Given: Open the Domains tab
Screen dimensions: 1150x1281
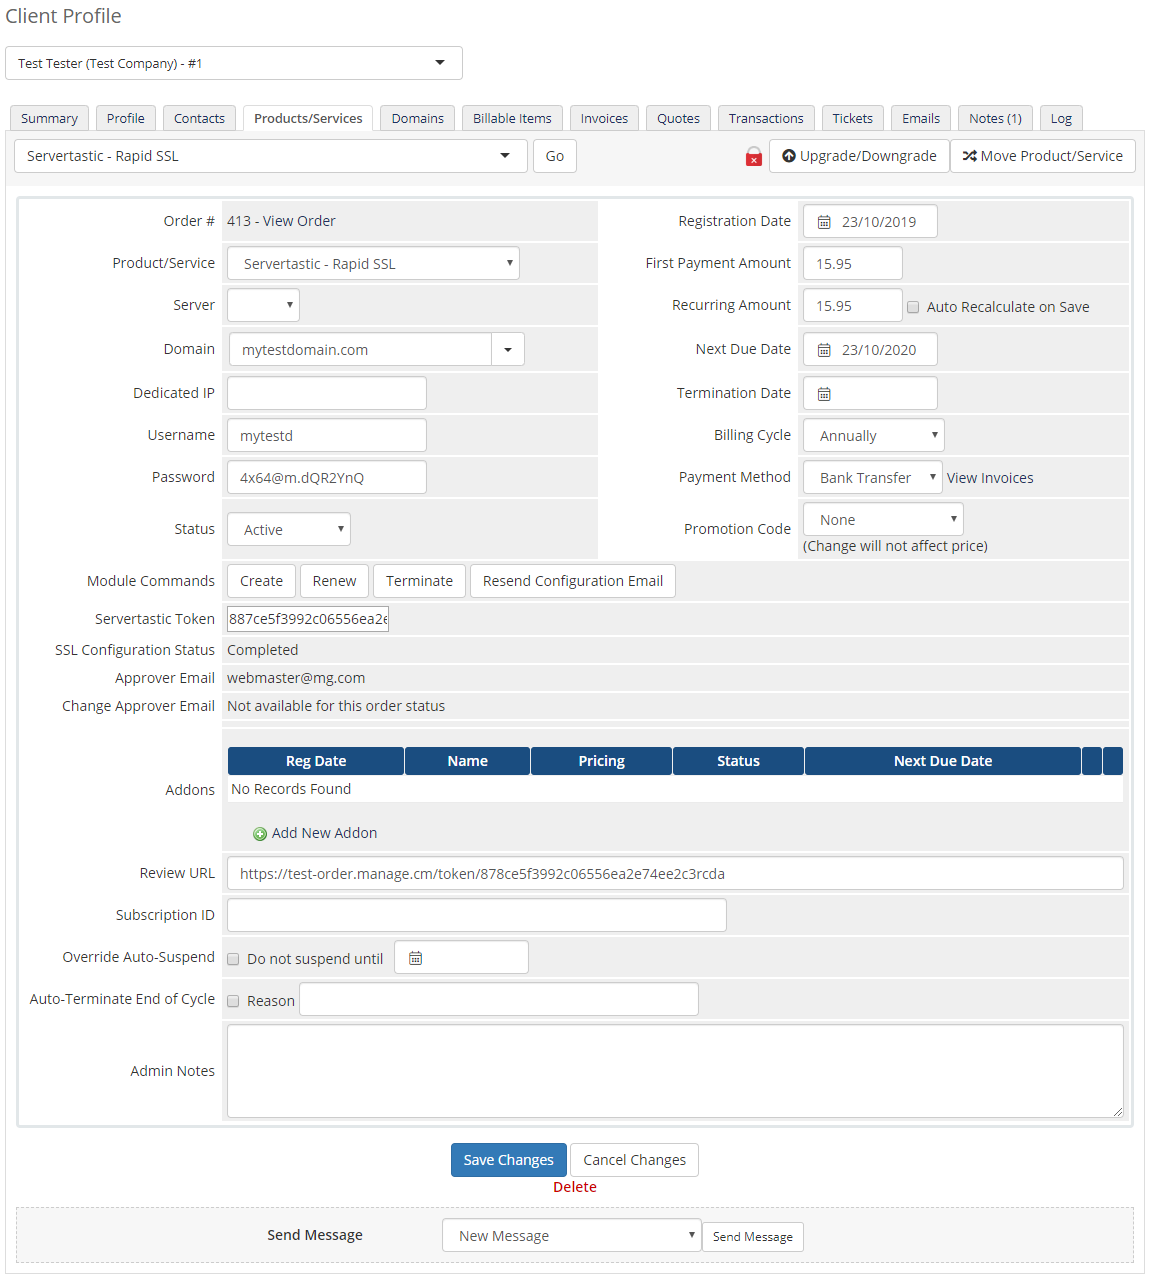Looking at the screenshot, I should click(418, 118).
